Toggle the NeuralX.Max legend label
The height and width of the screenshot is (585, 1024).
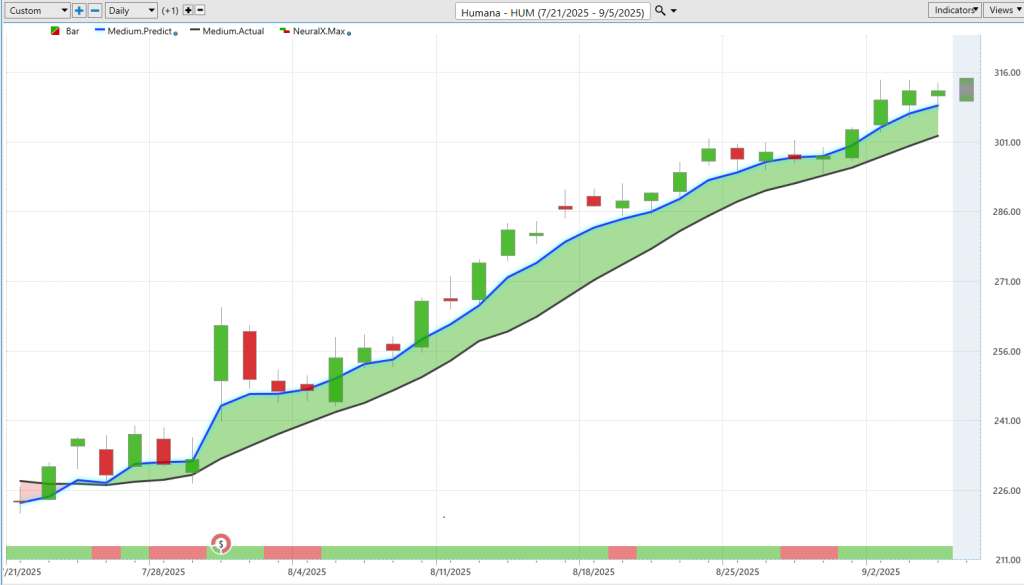coord(318,32)
